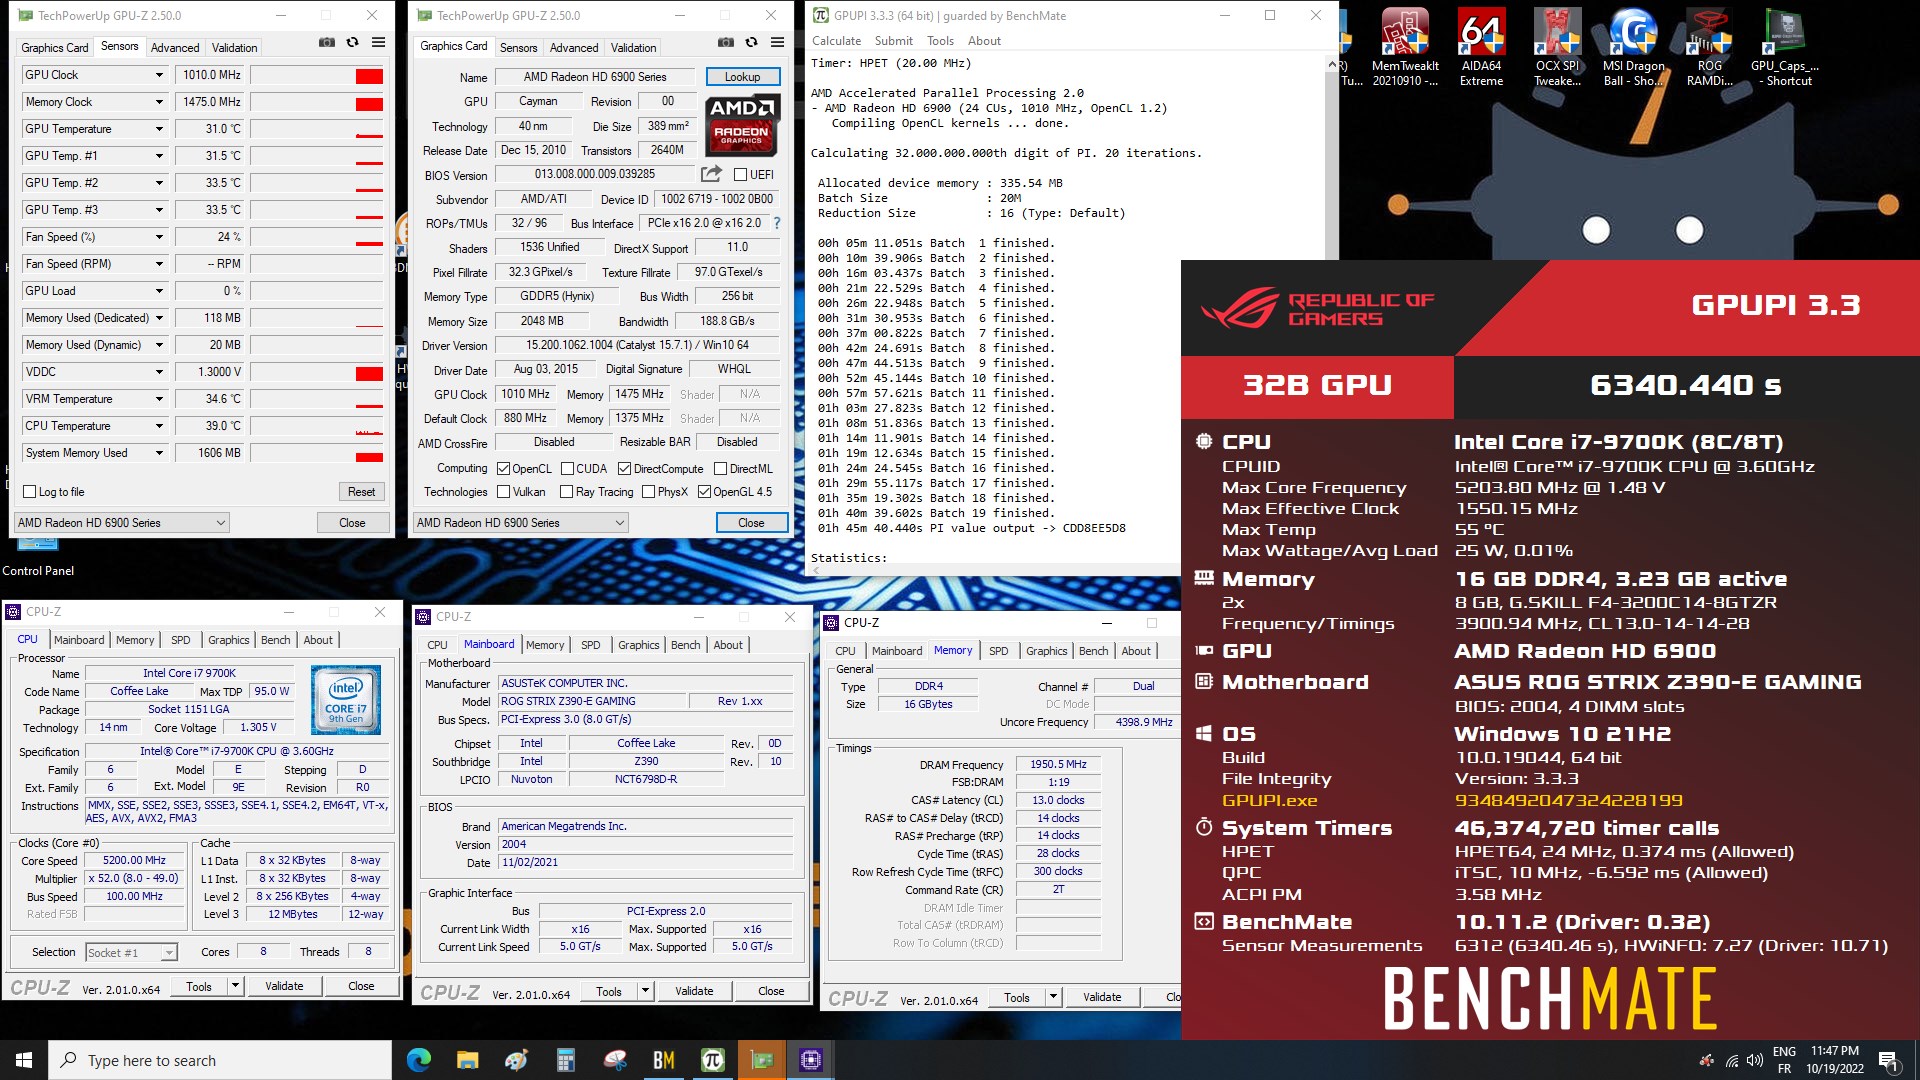This screenshot has height=1080, width=1920.
Task: Open hamburger menu in GPU-Z Sensors window
Action: click(378, 43)
